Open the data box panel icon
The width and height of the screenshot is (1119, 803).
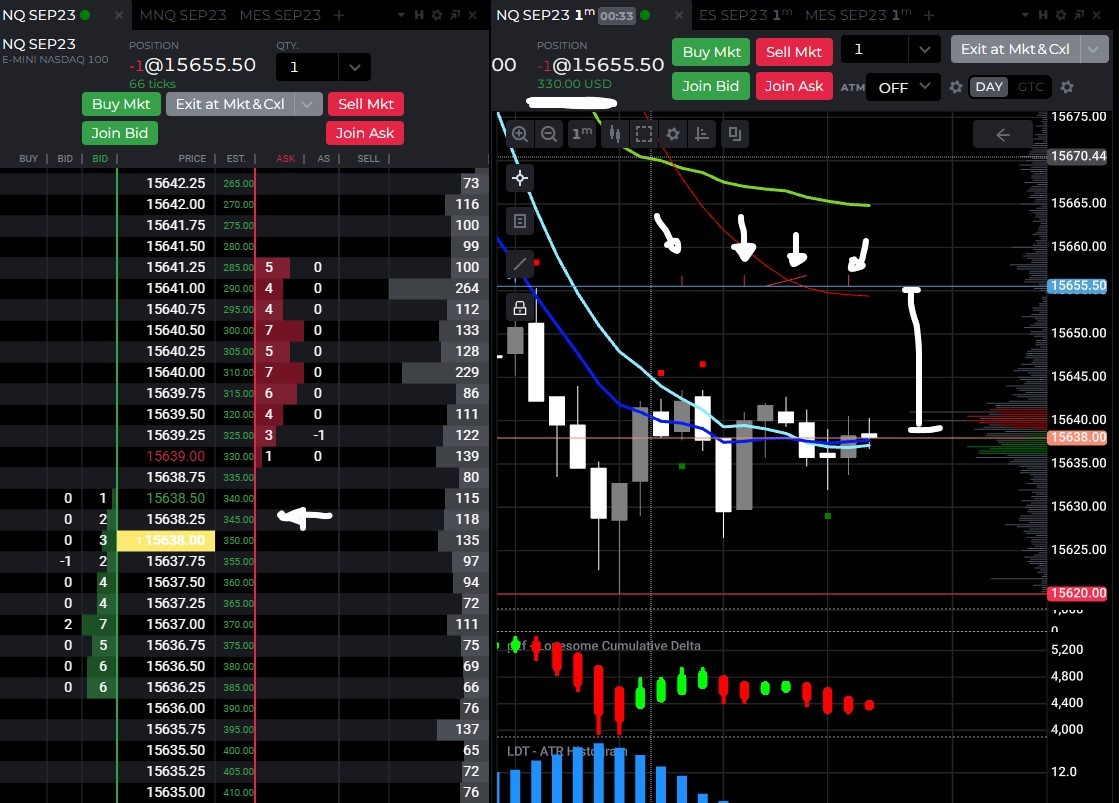coord(520,221)
